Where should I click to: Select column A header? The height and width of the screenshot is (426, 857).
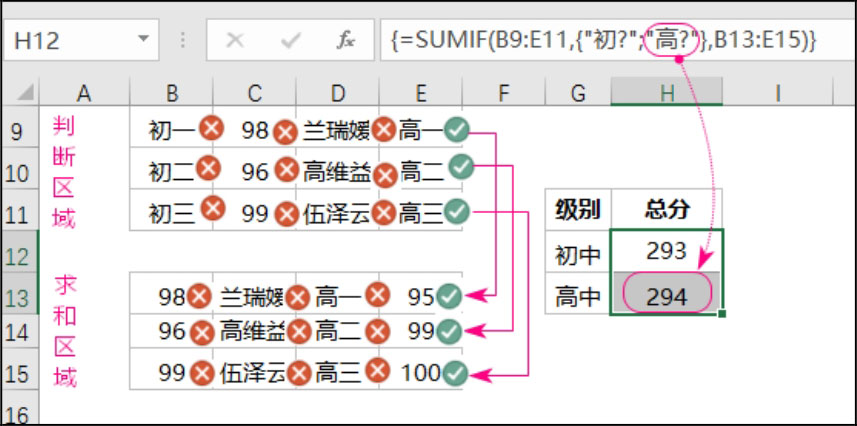(x=84, y=93)
